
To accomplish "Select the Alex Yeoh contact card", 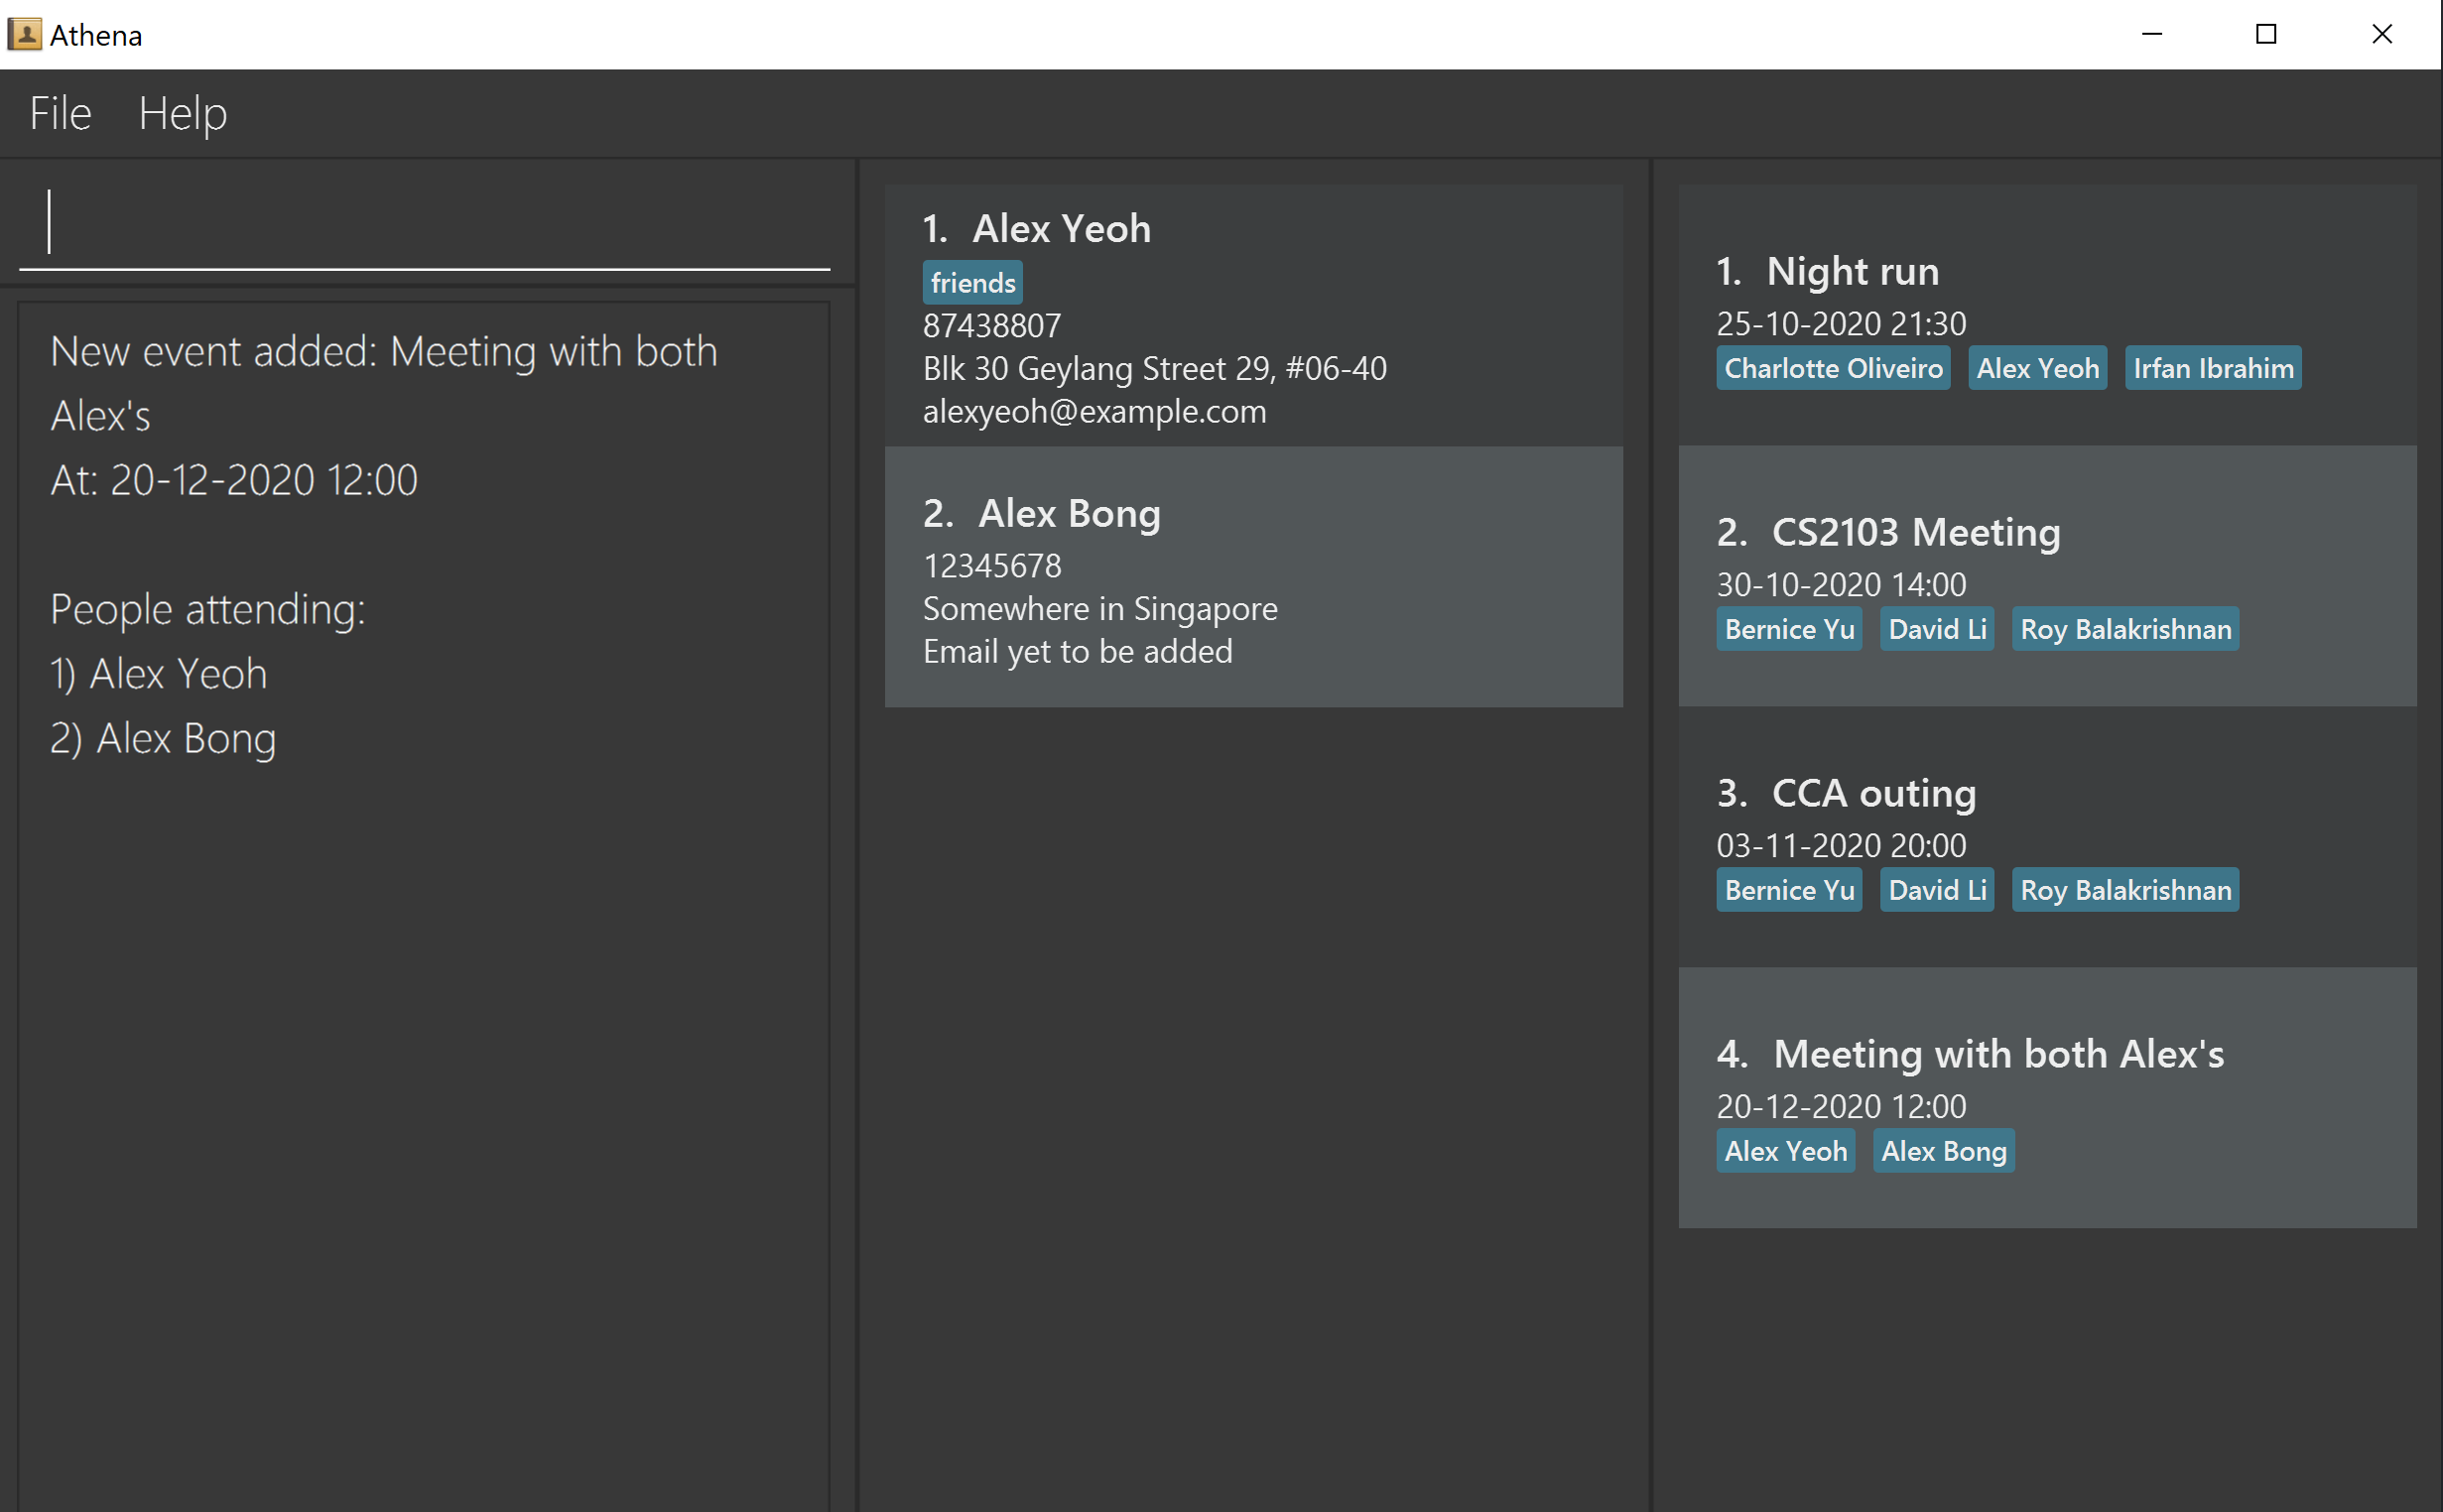I will pyautogui.click(x=1253, y=315).
